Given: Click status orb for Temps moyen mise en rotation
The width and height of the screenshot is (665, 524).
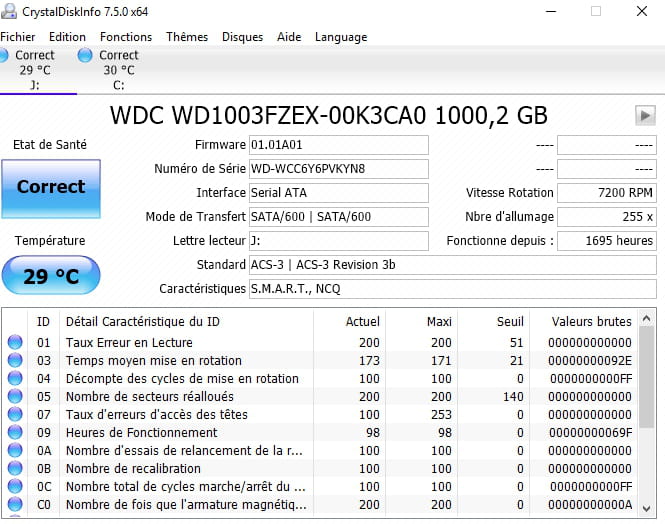Looking at the screenshot, I should [15, 361].
